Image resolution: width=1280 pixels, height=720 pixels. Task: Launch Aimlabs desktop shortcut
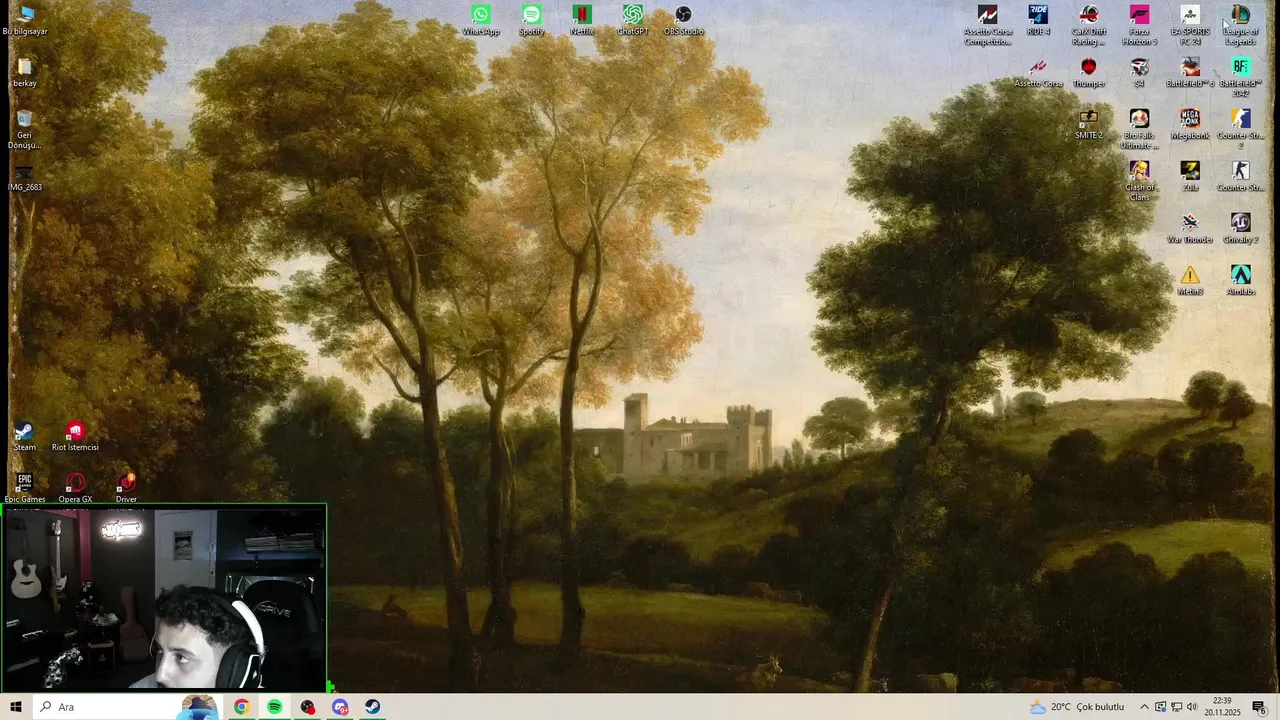coord(1240,281)
